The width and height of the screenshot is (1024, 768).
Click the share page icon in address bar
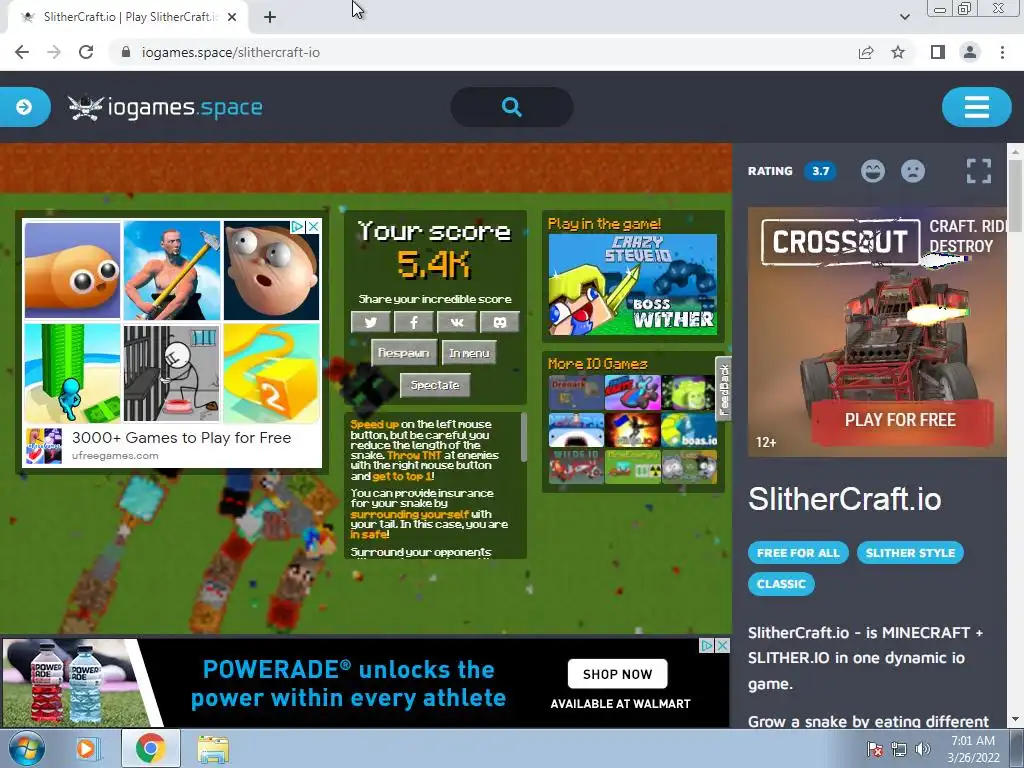tap(866, 52)
